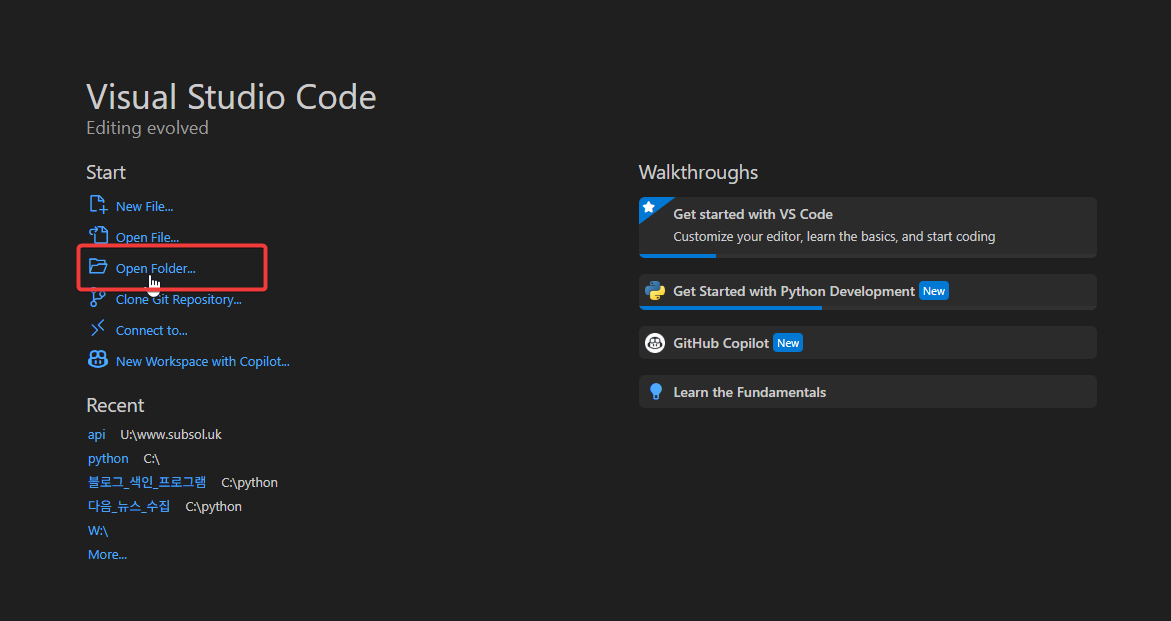Expand the recent list with More...
The height and width of the screenshot is (621, 1171).
[x=107, y=554]
